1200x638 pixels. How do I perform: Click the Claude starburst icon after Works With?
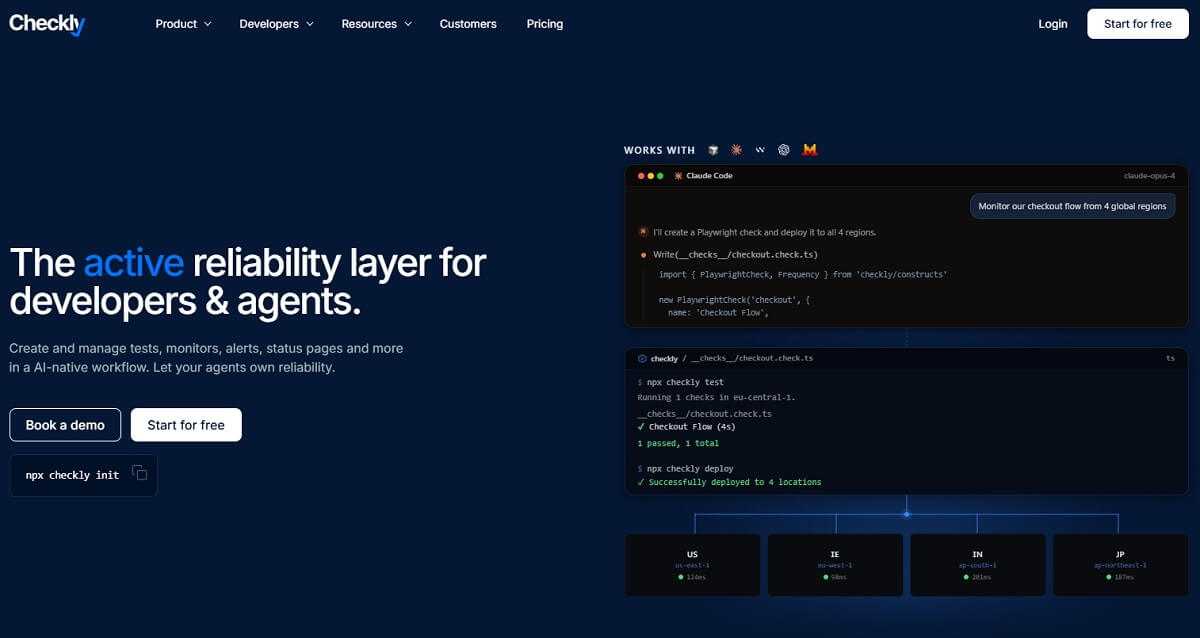[x=736, y=150]
